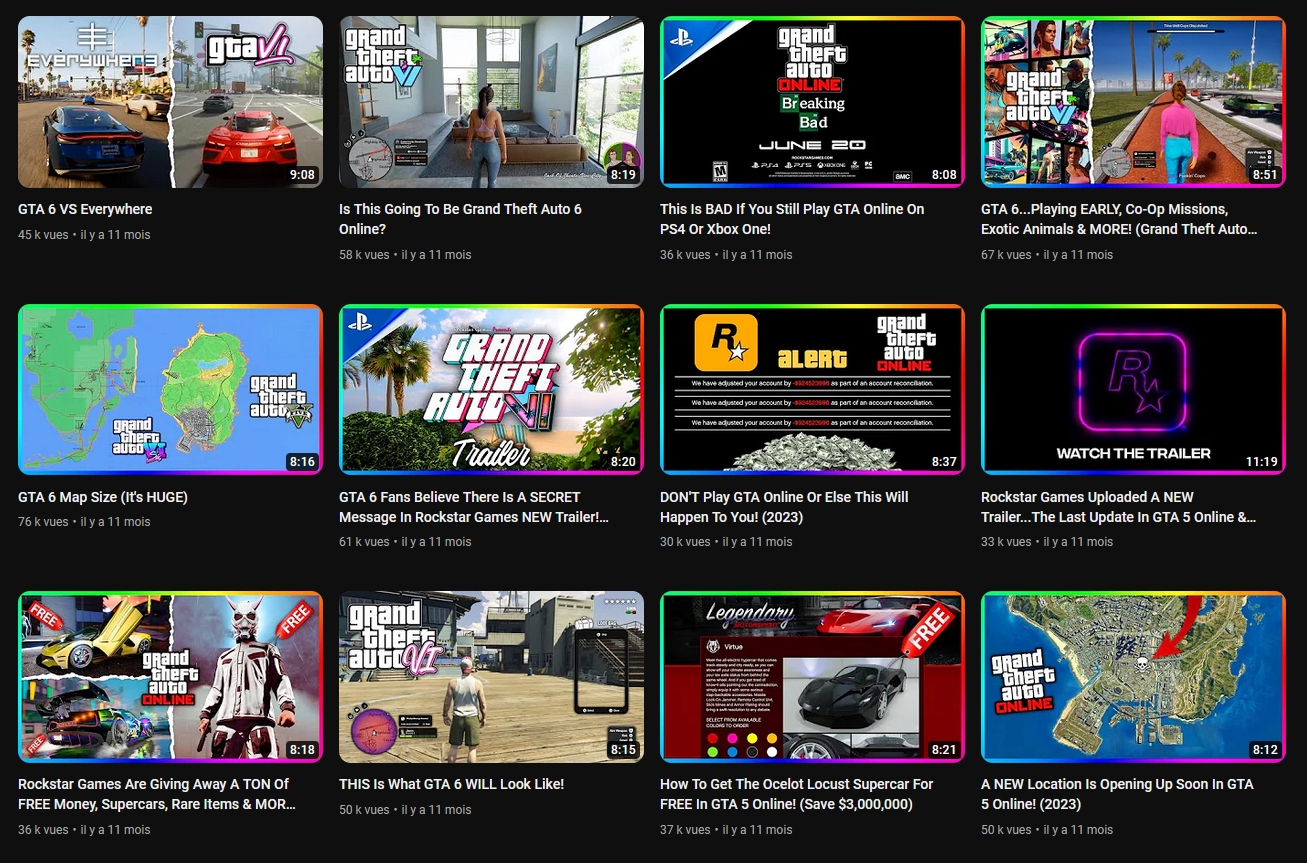Open the map thumbnail with red arrow and skull
1307x863 pixels.
coord(1133,677)
